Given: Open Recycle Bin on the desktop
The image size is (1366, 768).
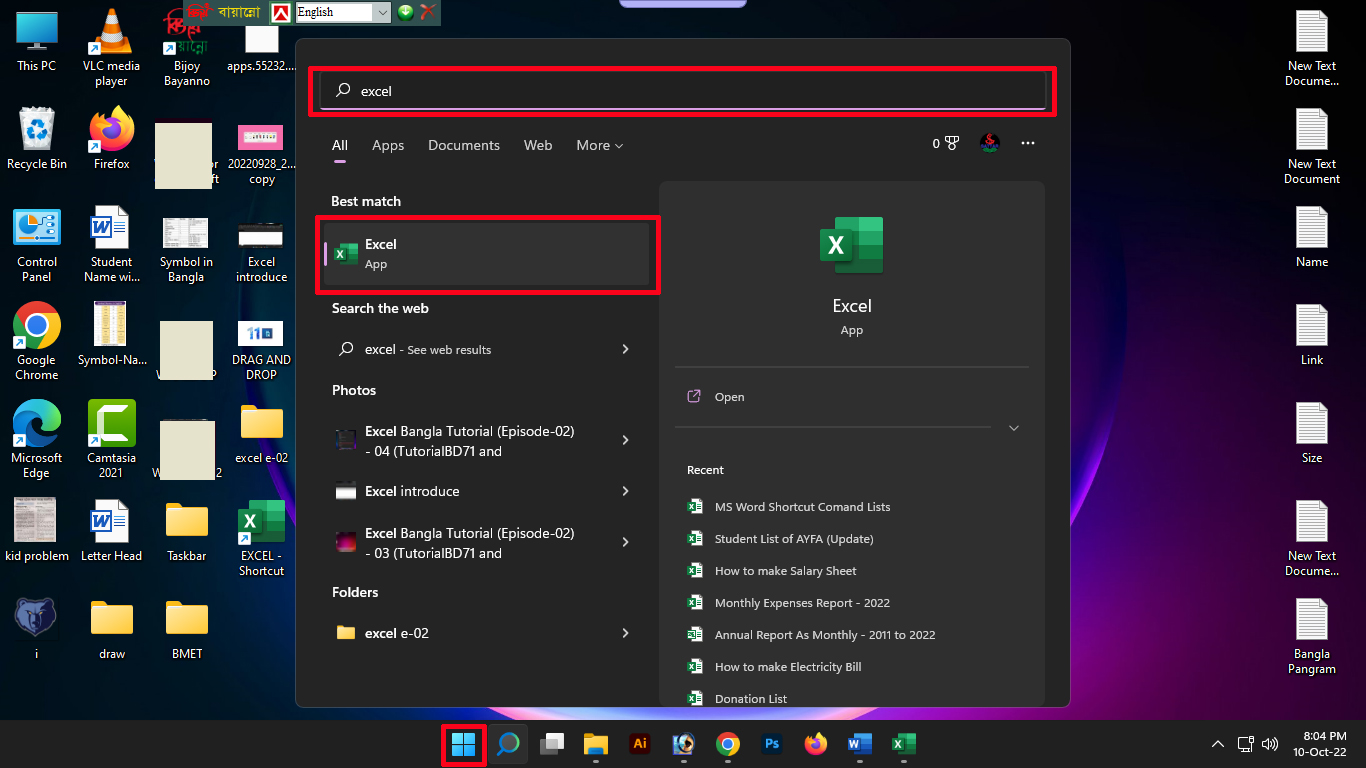Looking at the screenshot, I should (37, 139).
